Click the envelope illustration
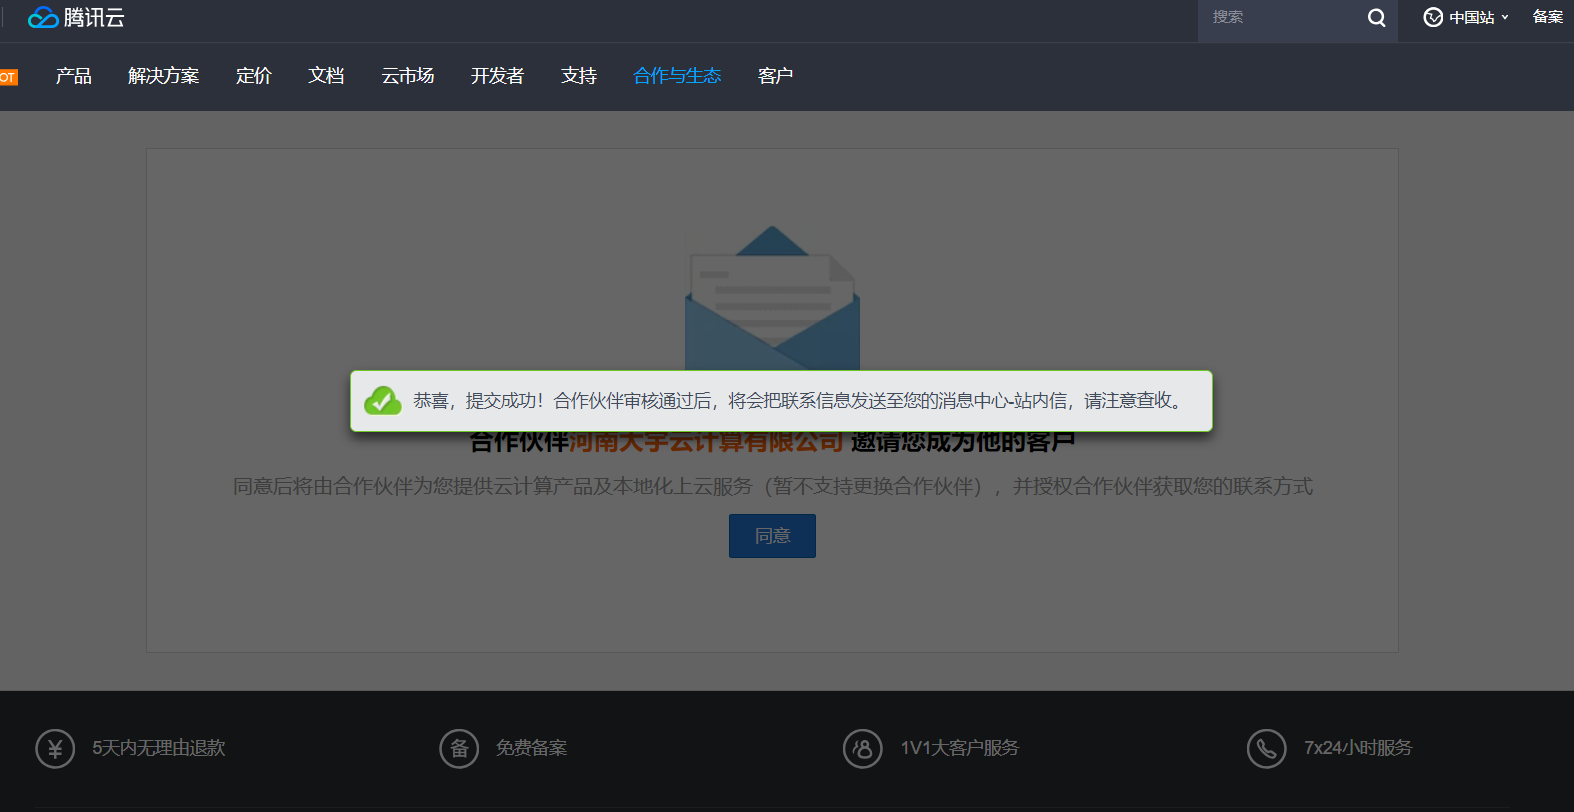1574x812 pixels. pos(772,298)
